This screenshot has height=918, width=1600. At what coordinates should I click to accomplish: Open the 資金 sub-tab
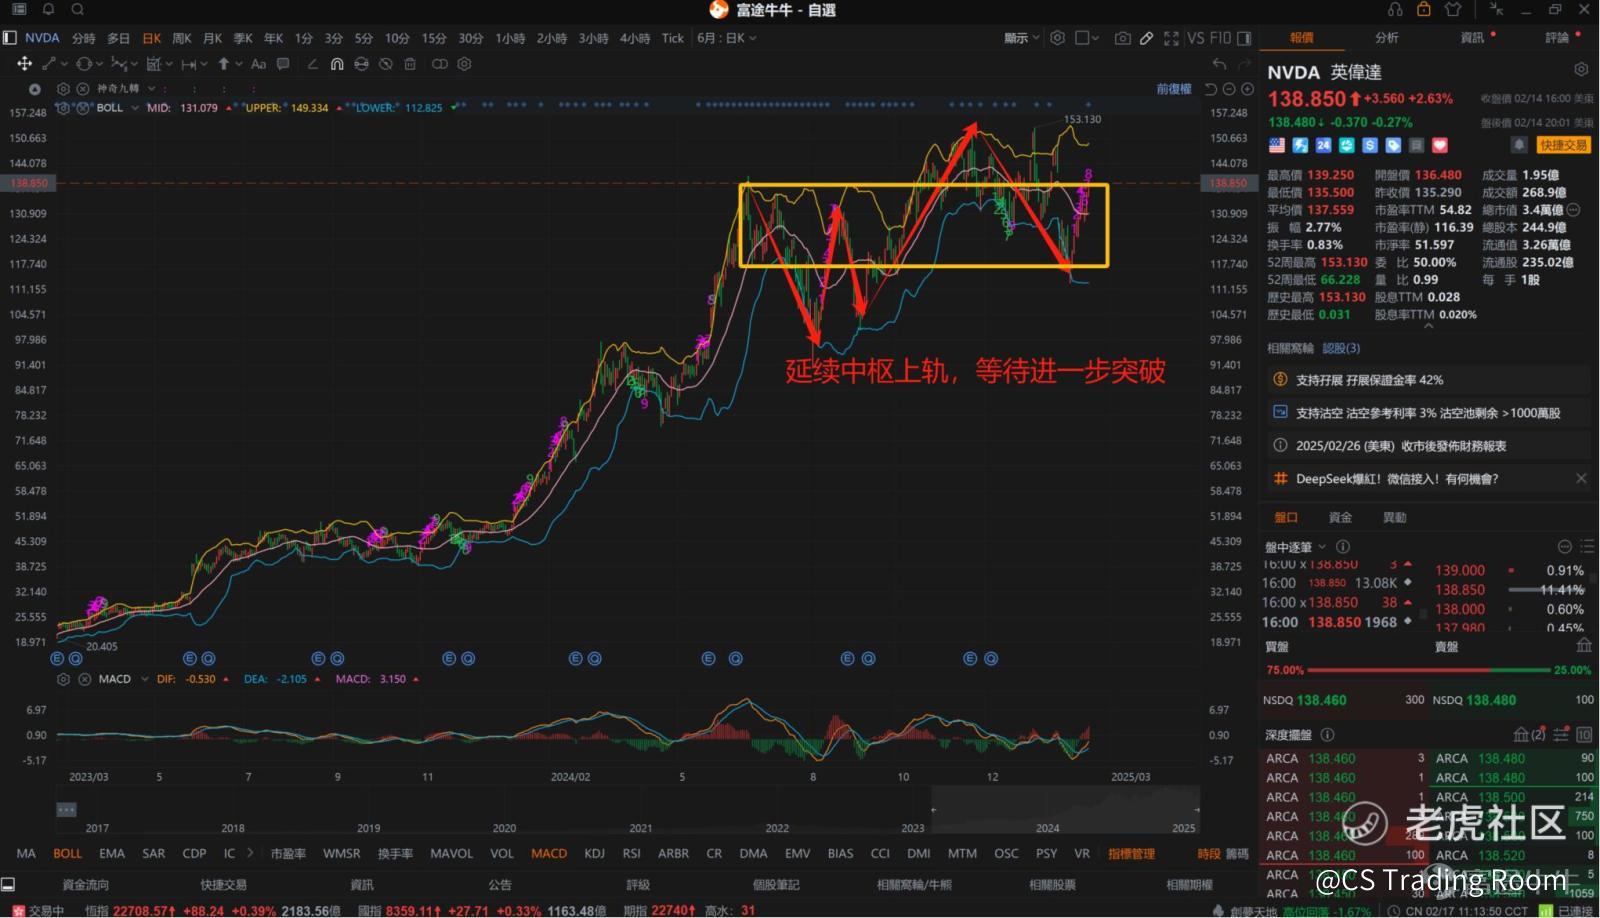click(1340, 517)
